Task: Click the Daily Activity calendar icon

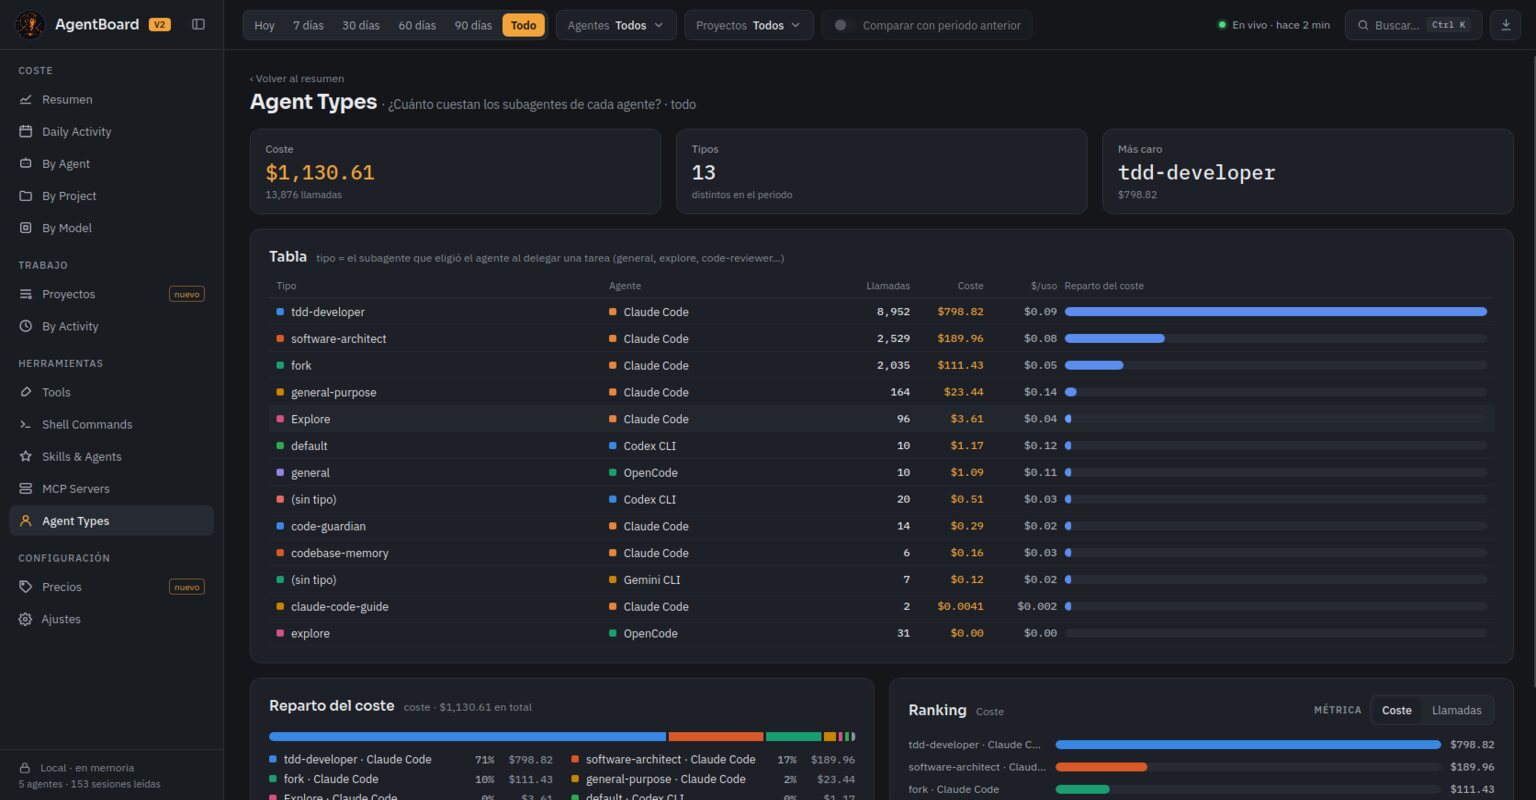Action: [26, 132]
